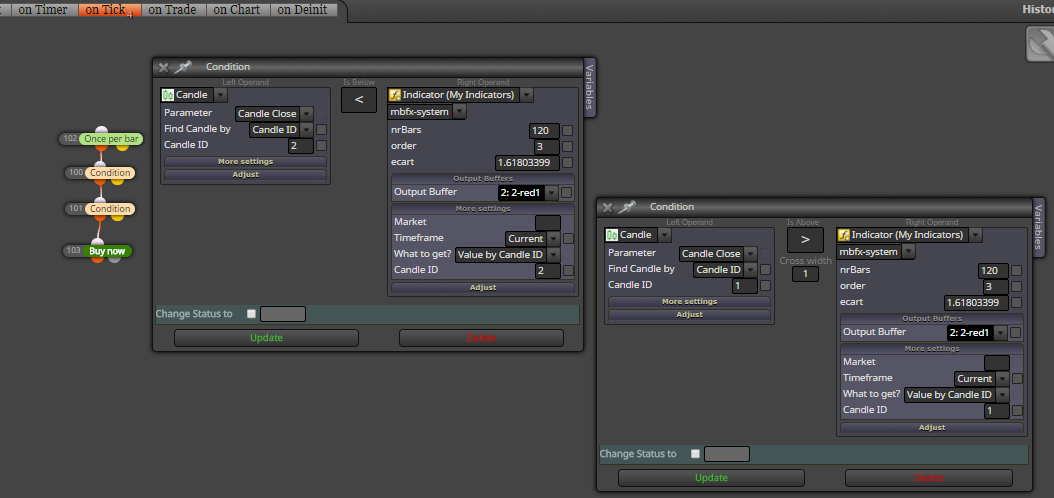Click the nrBars field in the first Condition
Viewport: 1054px width, 498px height.
pos(544,130)
